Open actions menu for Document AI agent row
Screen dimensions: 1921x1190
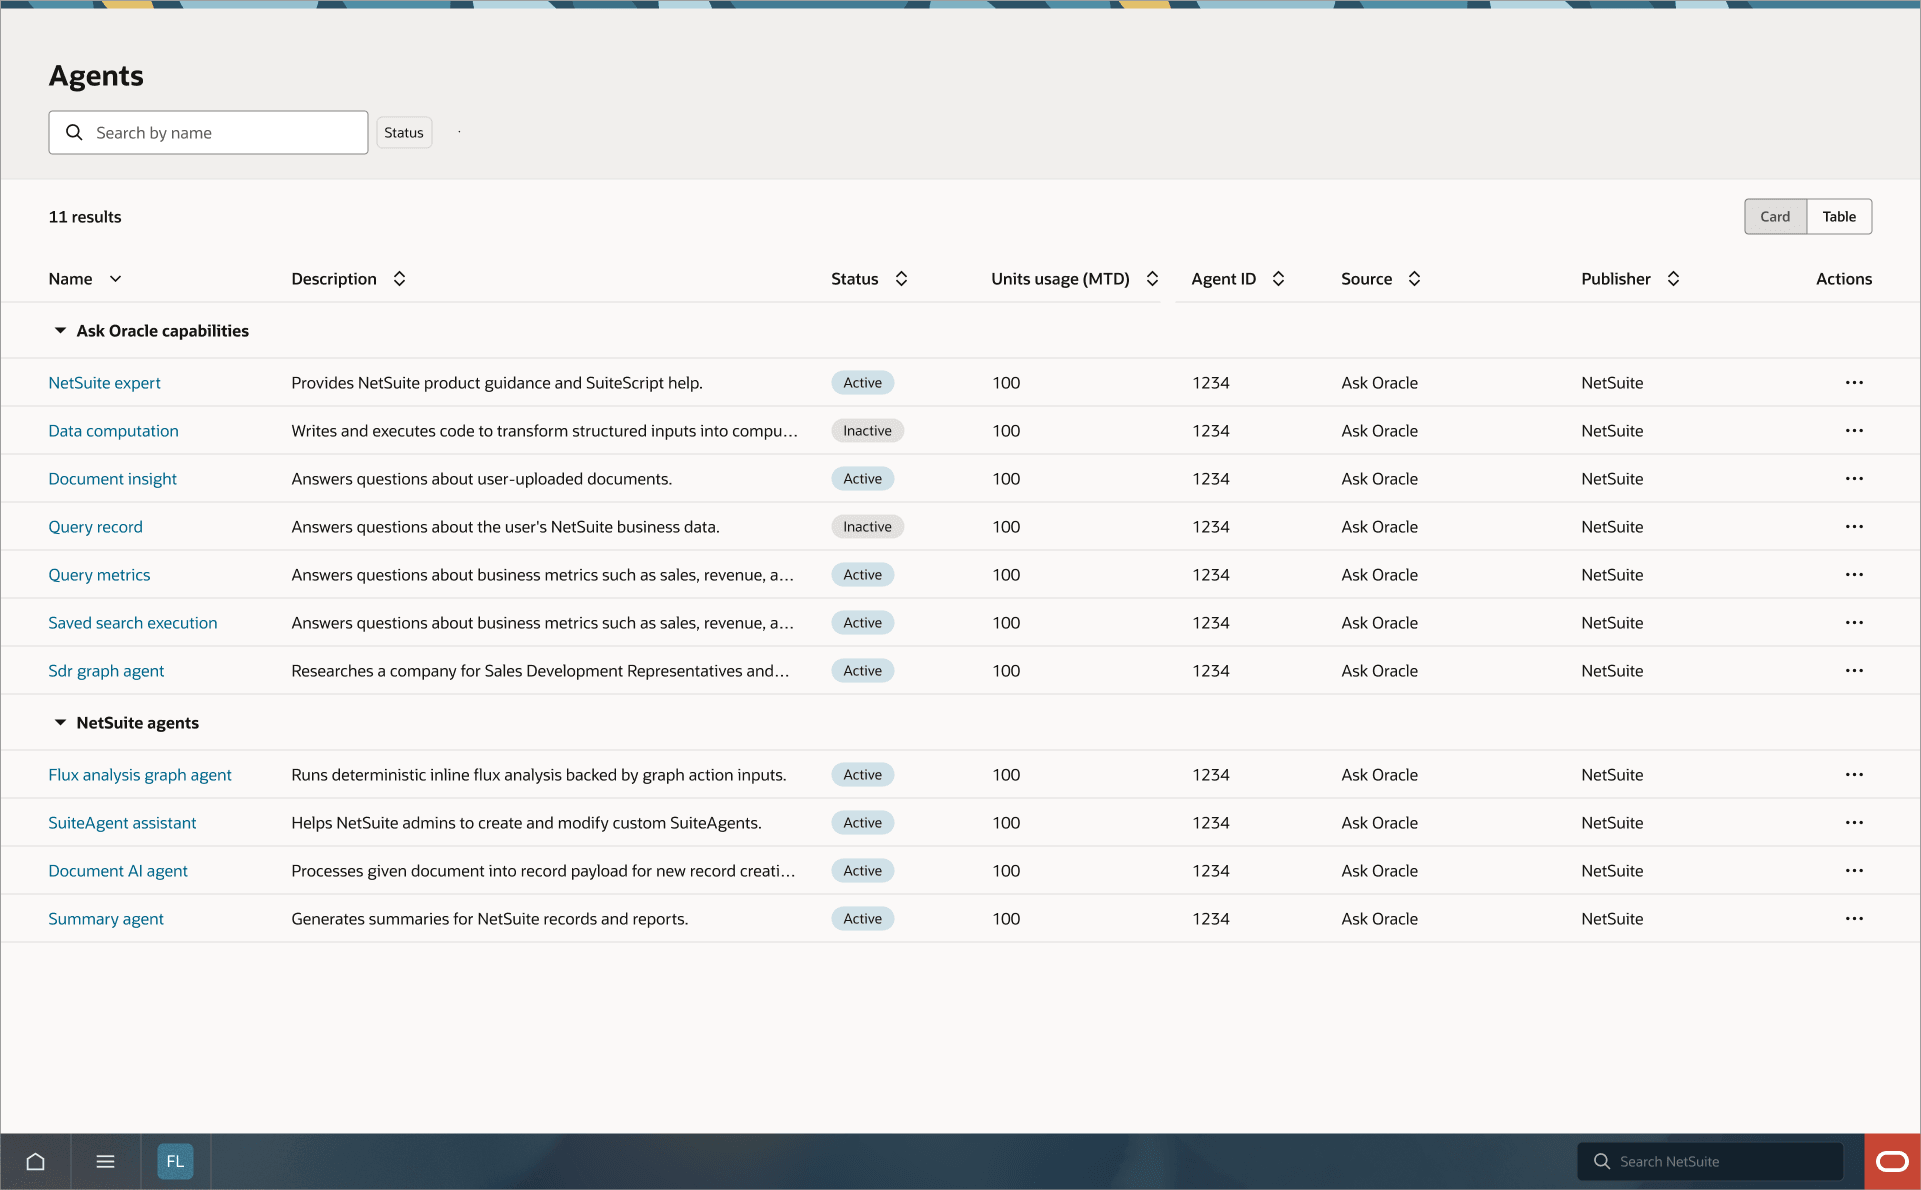(1854, 870)
